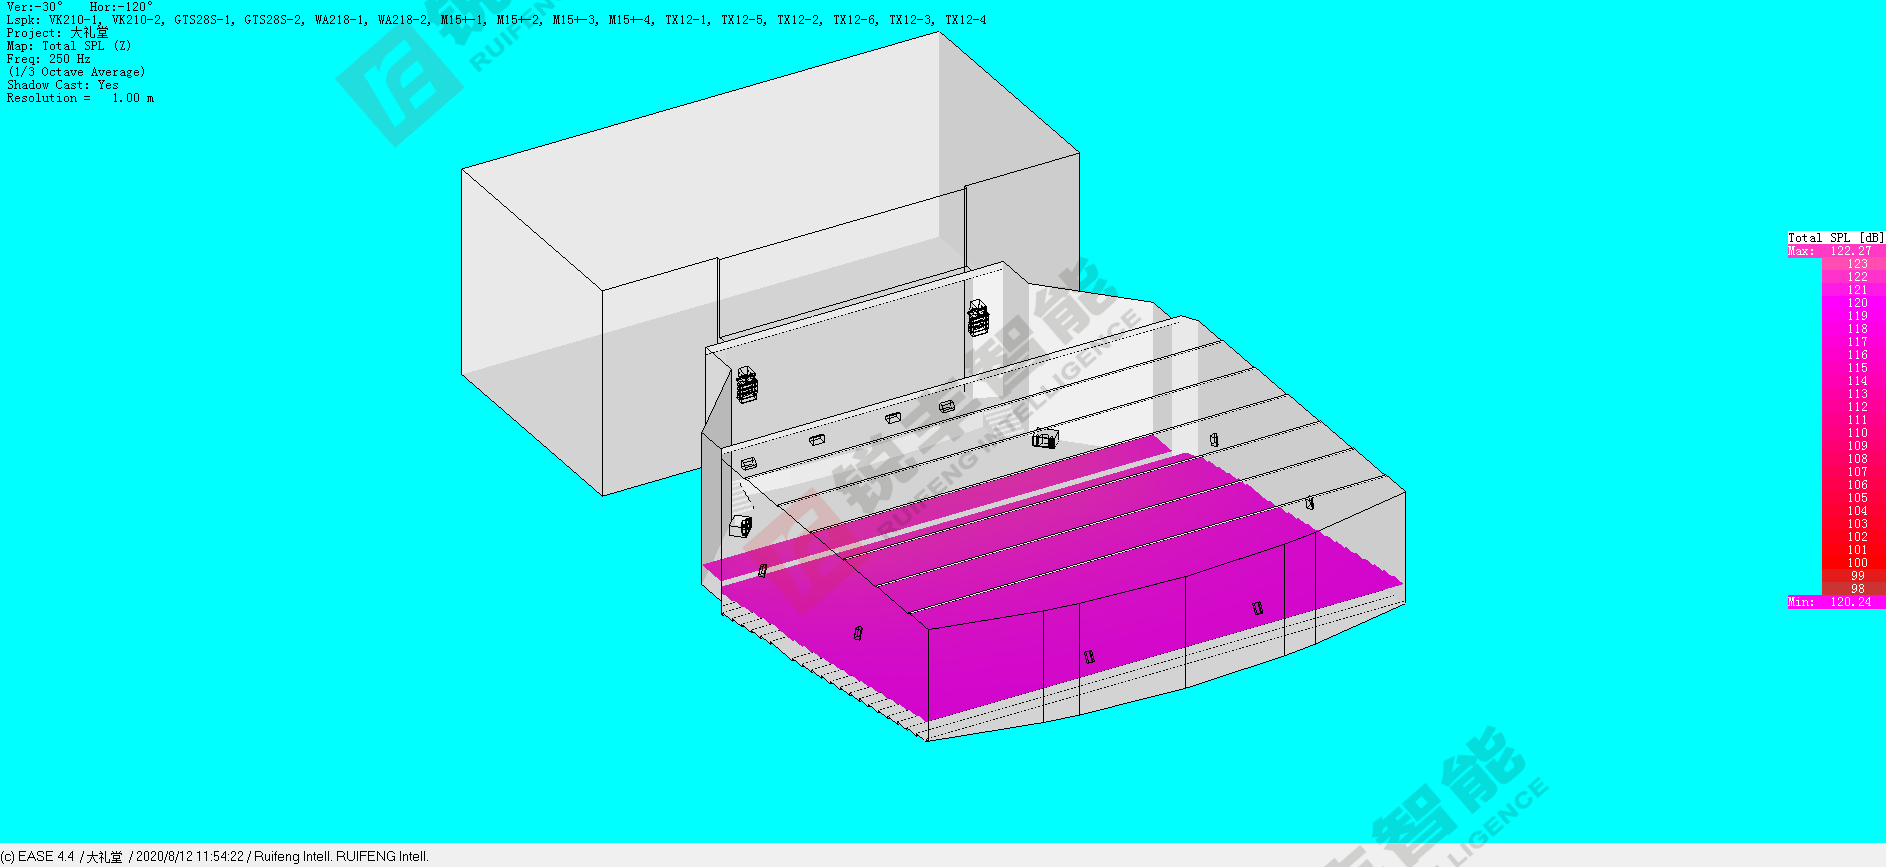Click the Shadow Cast: Yes text
This screenshot has height=867, width=1886.
click(x=62, y=85)
